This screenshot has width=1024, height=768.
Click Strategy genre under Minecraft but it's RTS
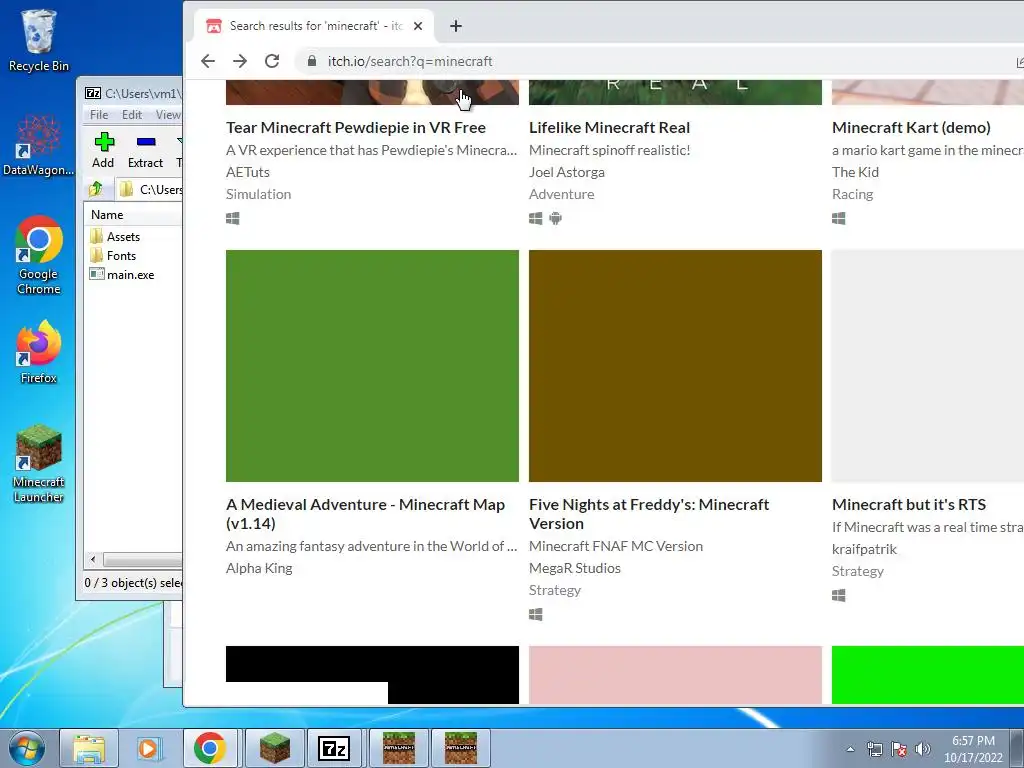pos(857,571)
